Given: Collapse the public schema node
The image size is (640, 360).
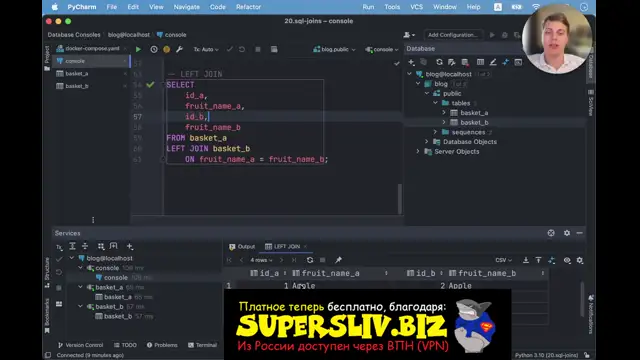Looking at the screenshot, I should pyautogui.click(x=427, y=93).
